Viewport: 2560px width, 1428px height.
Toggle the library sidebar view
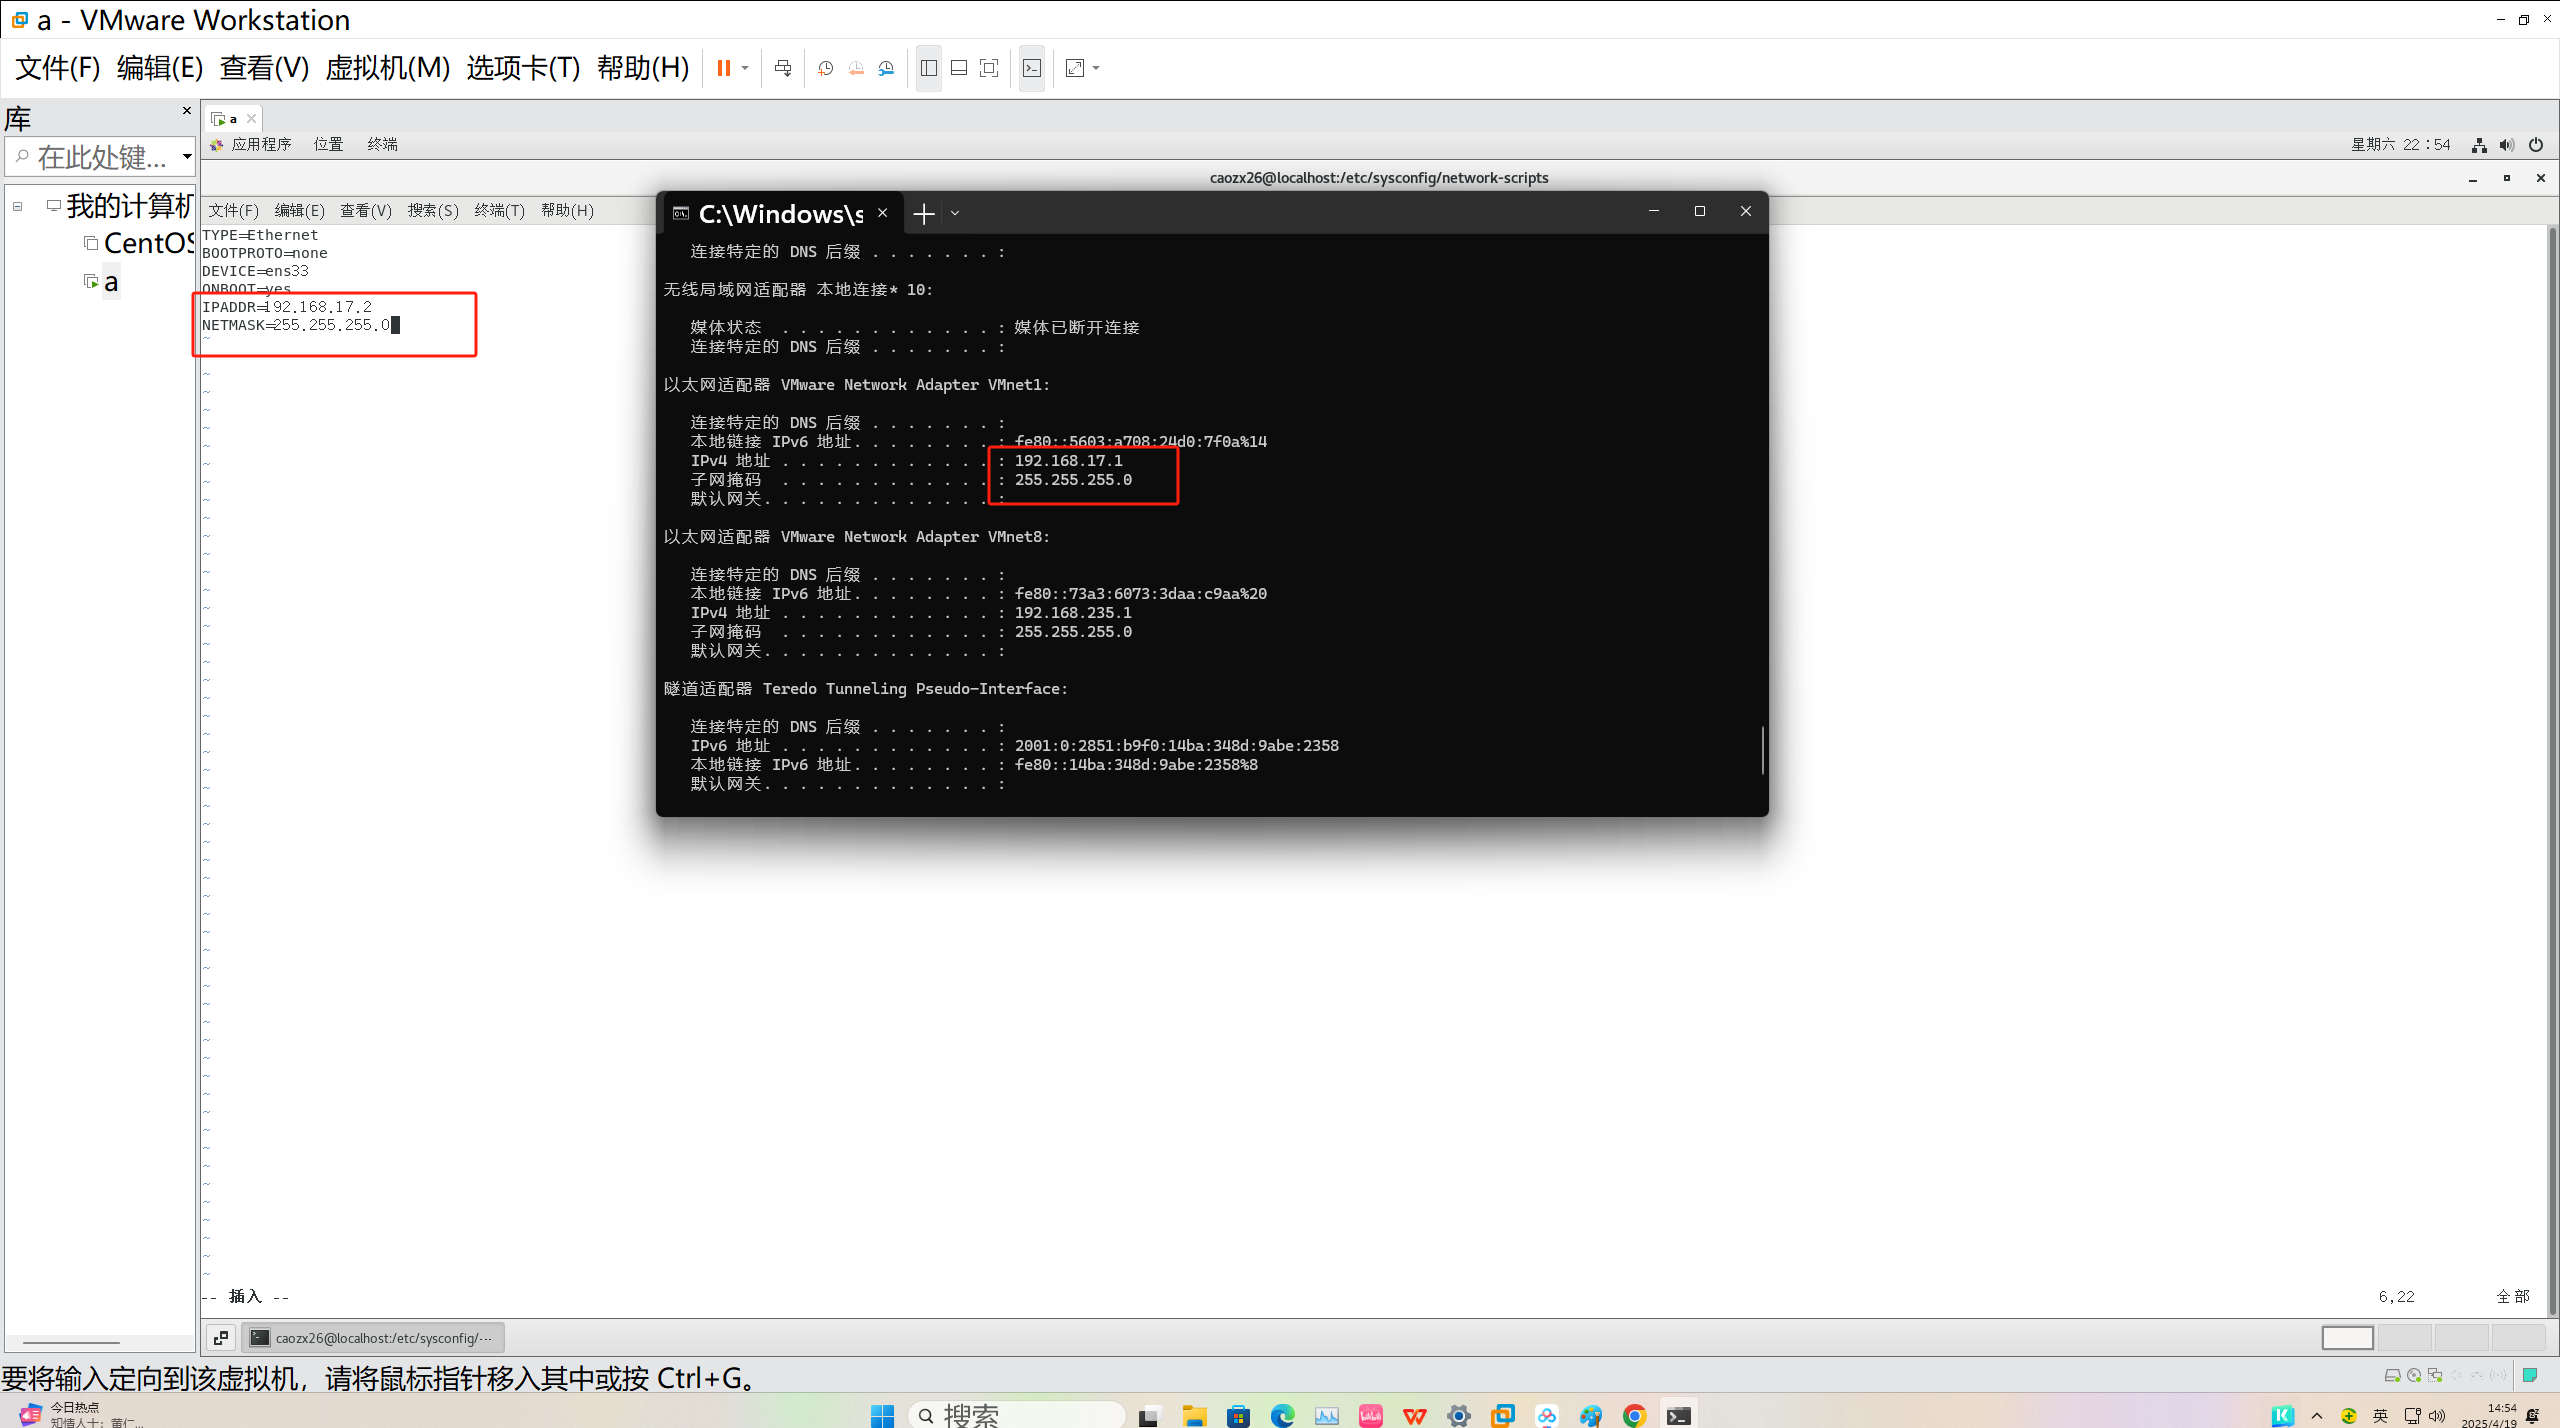coord(928,68)
